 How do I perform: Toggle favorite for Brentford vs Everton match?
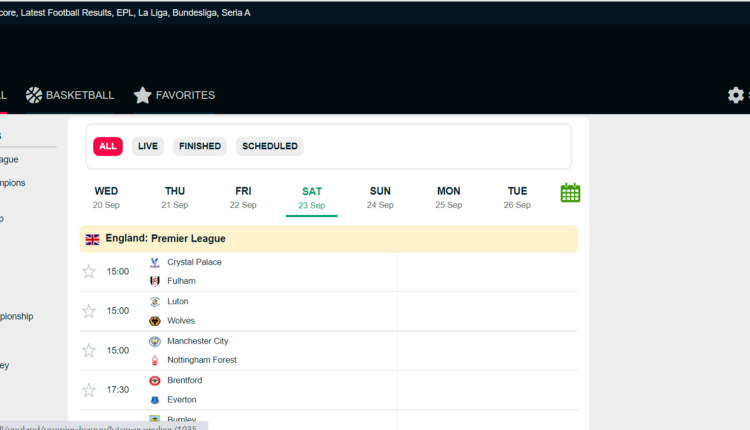click(x=89, y=390)
